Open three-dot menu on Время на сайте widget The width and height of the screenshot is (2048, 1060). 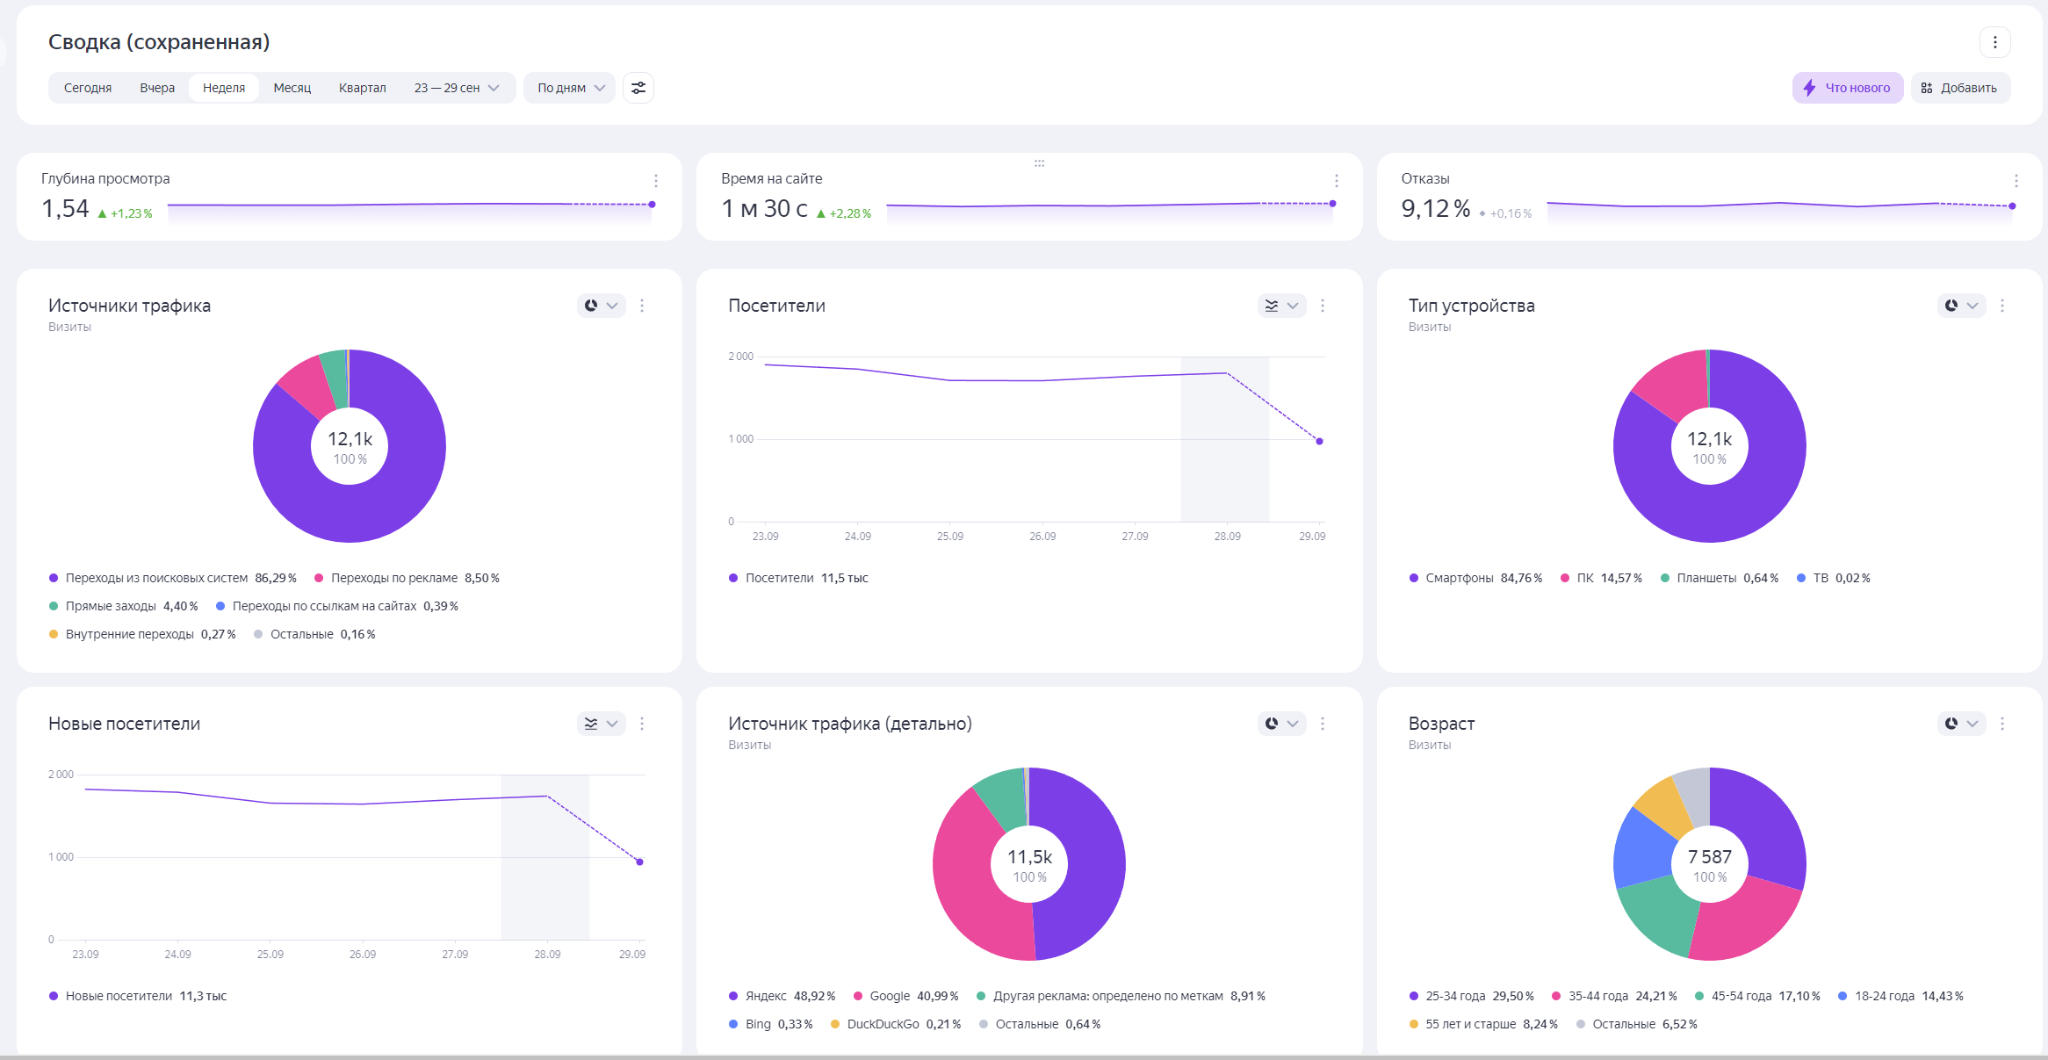(x=1336, y=181)
